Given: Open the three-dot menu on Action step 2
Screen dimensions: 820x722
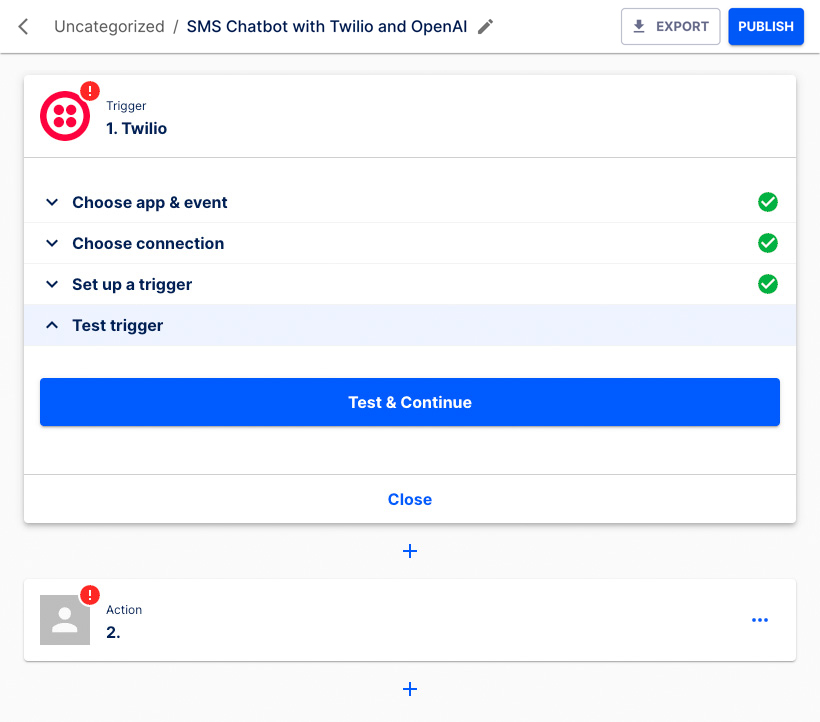Looking at the screenshot, I should click(x=760, y=620).
